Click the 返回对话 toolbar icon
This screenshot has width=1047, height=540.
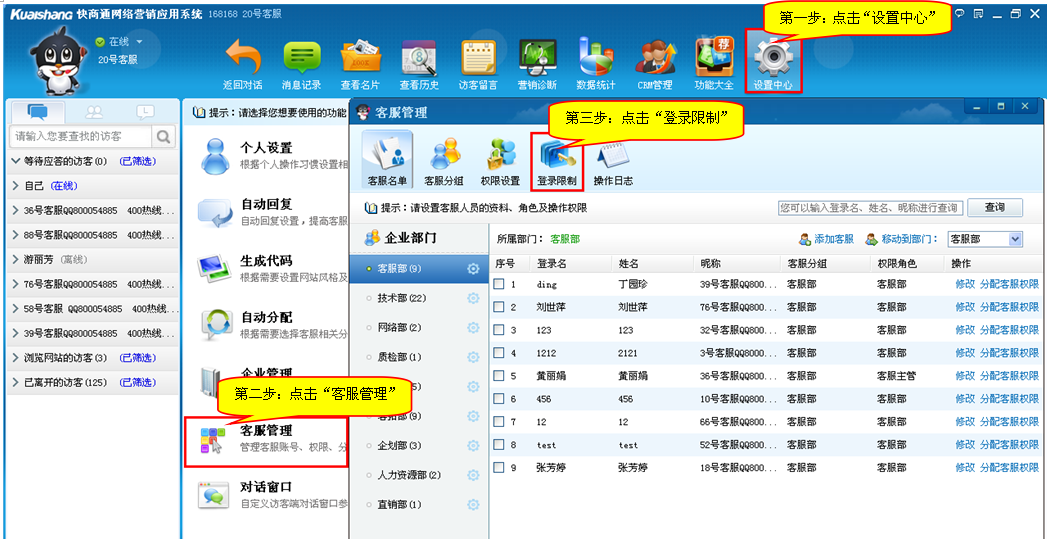pos(242,59)
